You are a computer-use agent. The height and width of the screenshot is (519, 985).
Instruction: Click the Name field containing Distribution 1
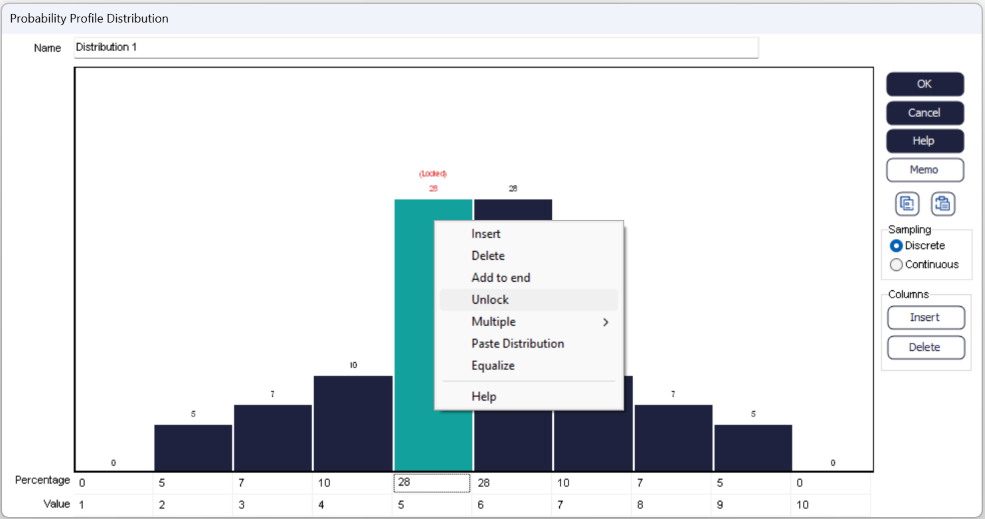pos(415,47)
